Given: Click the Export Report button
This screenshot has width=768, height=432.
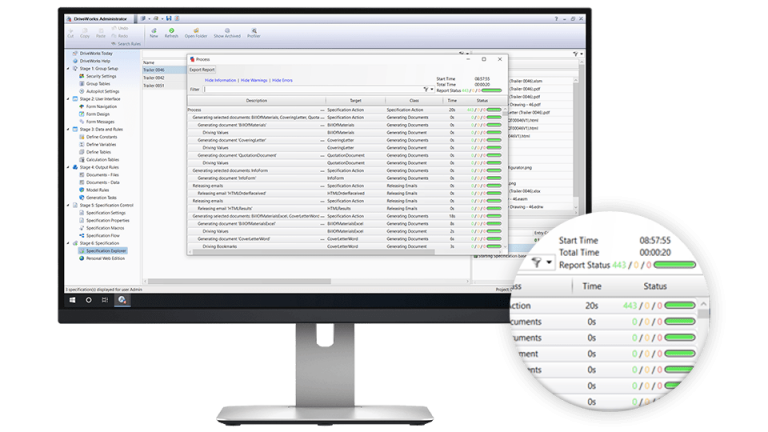Looking at the screenshot, I should coord(203,69).
